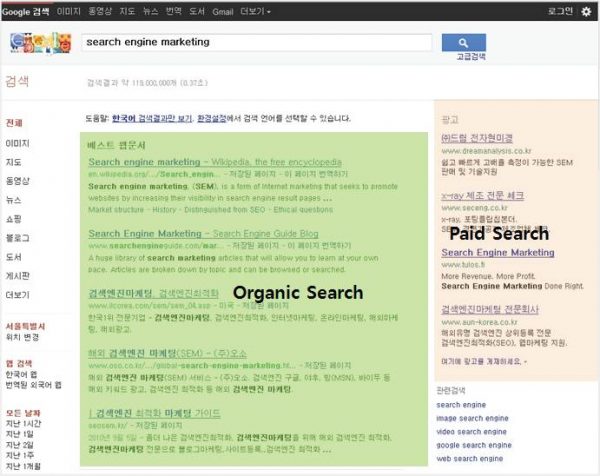Open 번역 in the top navigation bar
The width and height of the screenshot is (600, 476).
(174, 11)
